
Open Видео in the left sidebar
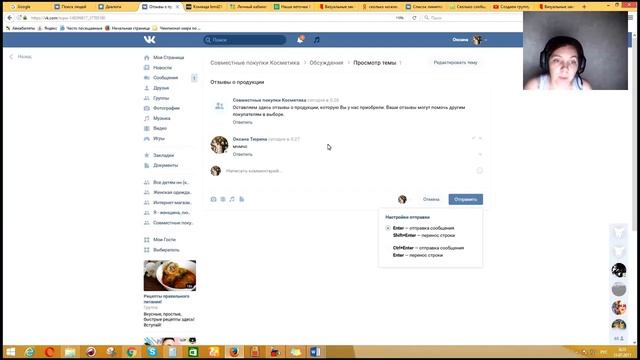160,128
